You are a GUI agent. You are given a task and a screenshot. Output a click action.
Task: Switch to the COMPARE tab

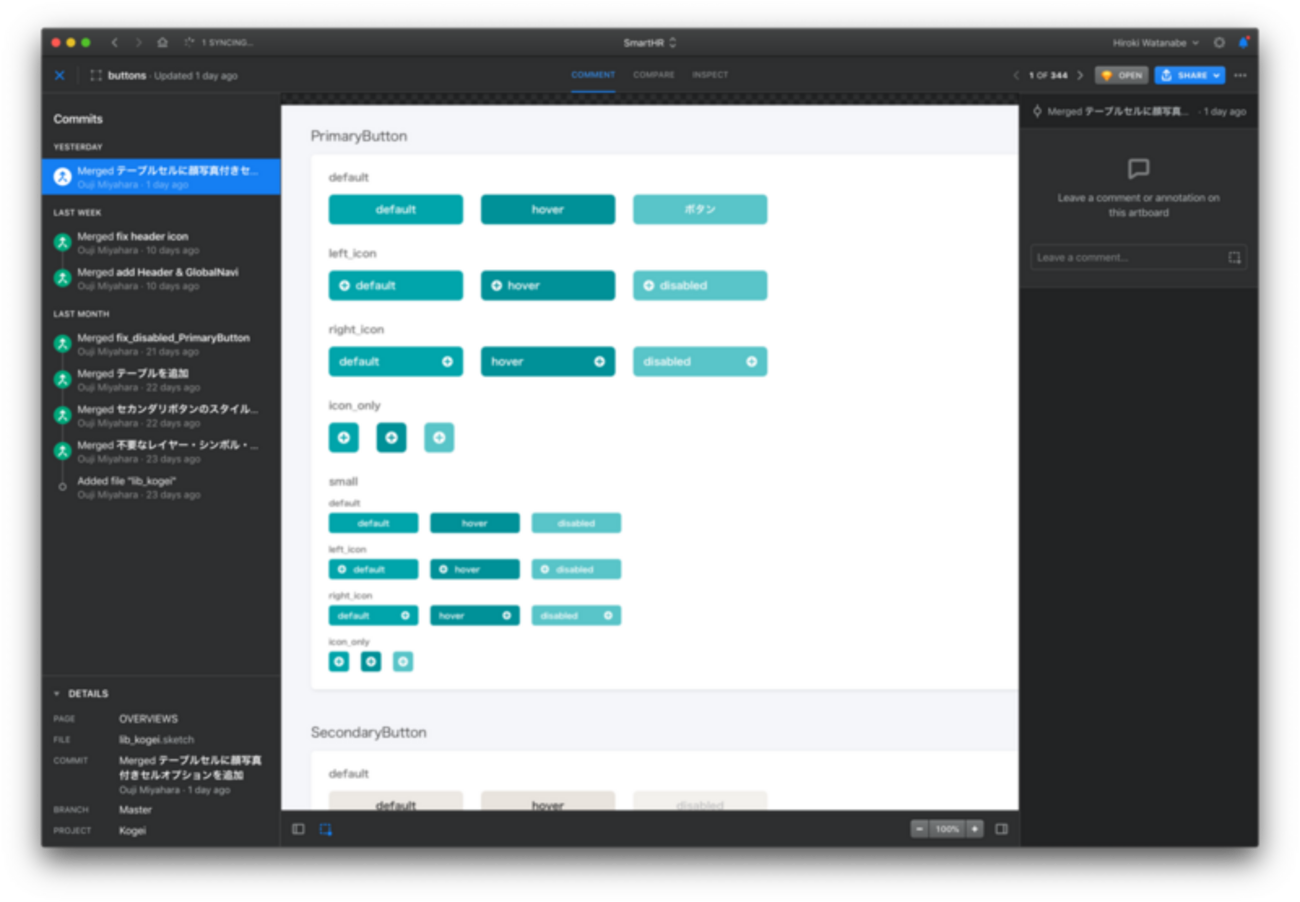pos(653,75)
